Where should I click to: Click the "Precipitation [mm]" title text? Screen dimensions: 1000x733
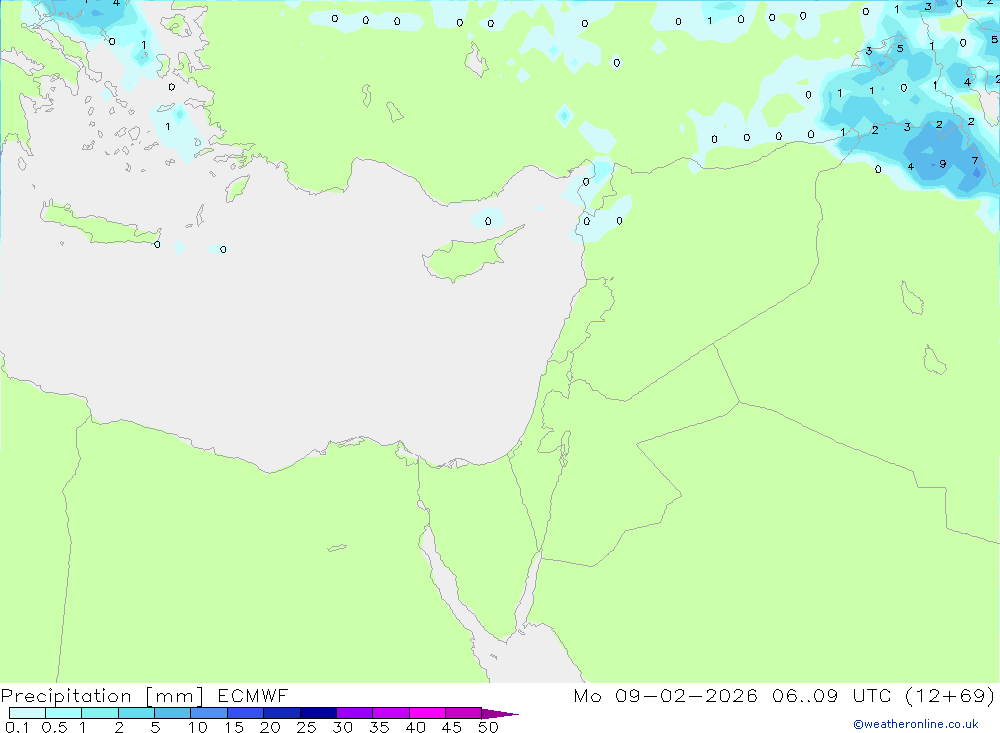(102, 695)
